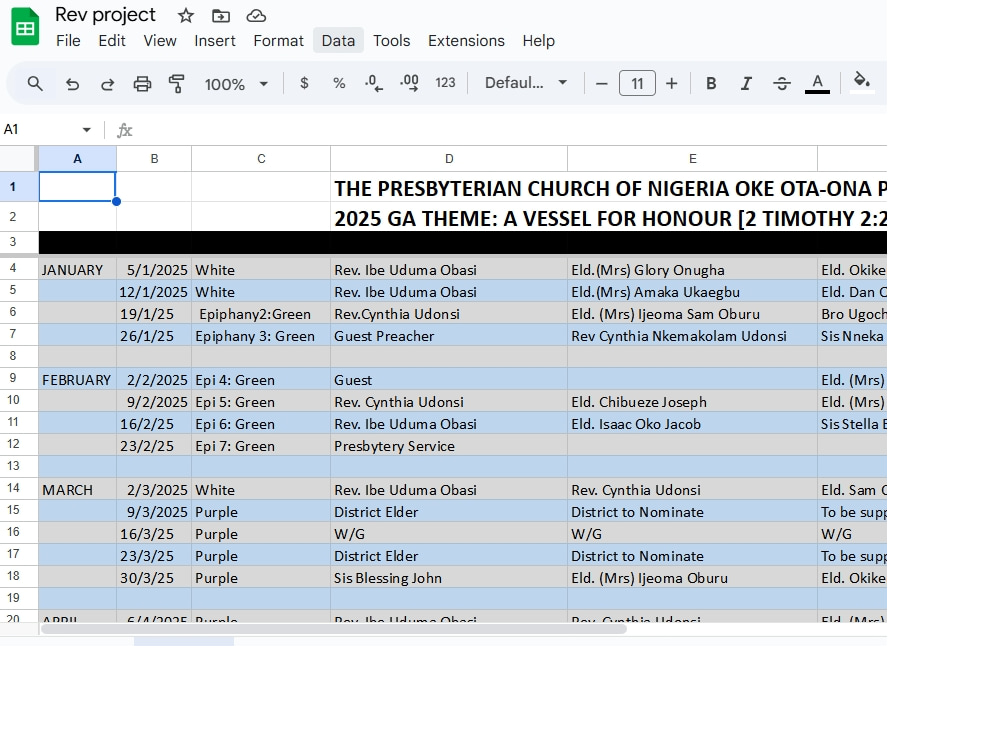The width and height of the screenshot is (1000, 750).
Task: Increase decimal places
Action: (409, 83)
